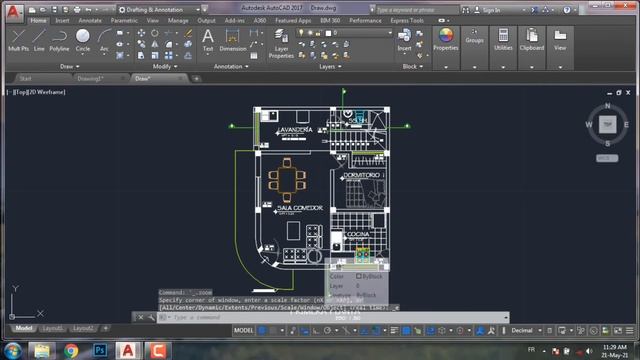Open the Clipboard panel
Screen dimensions: 640x360
(x=532, y=40)
